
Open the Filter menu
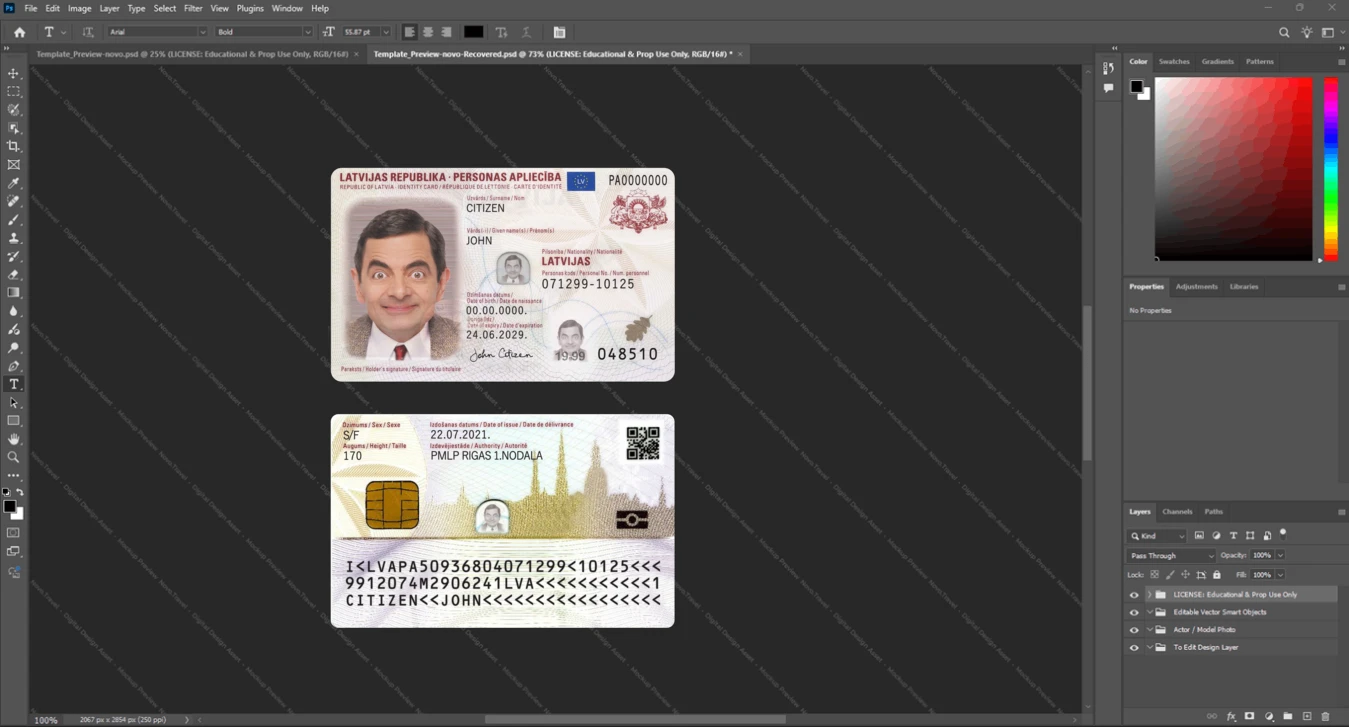coord(193,8)
